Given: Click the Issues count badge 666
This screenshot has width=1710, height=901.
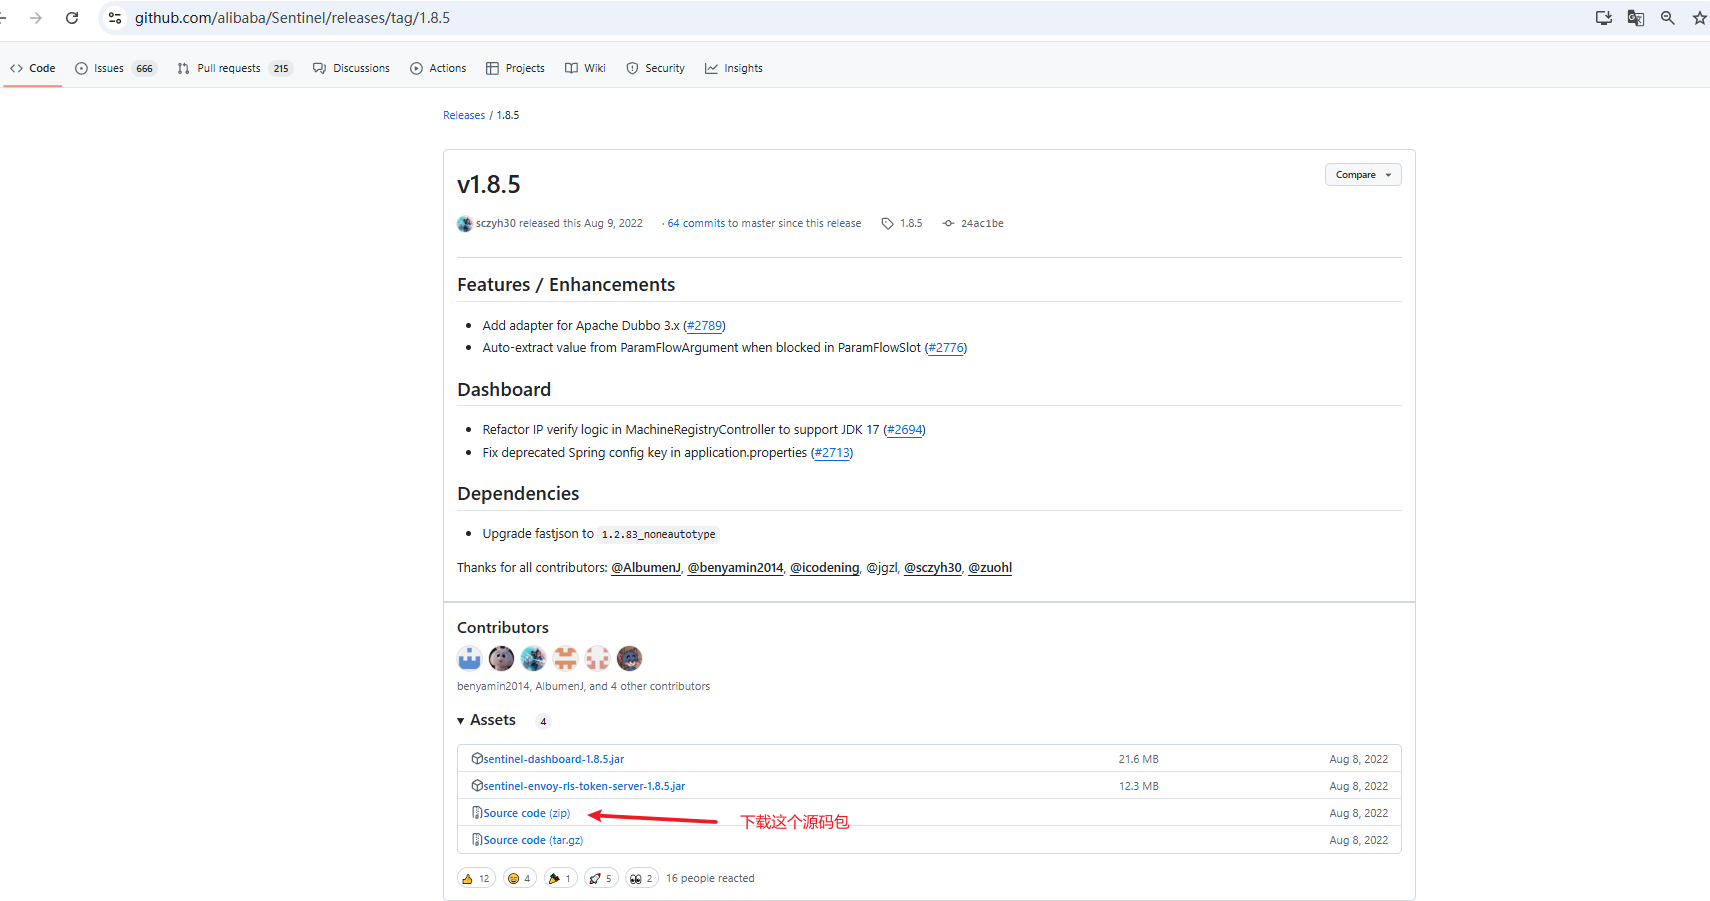Looking at the screenshot, I should click(x=145, y=69).
